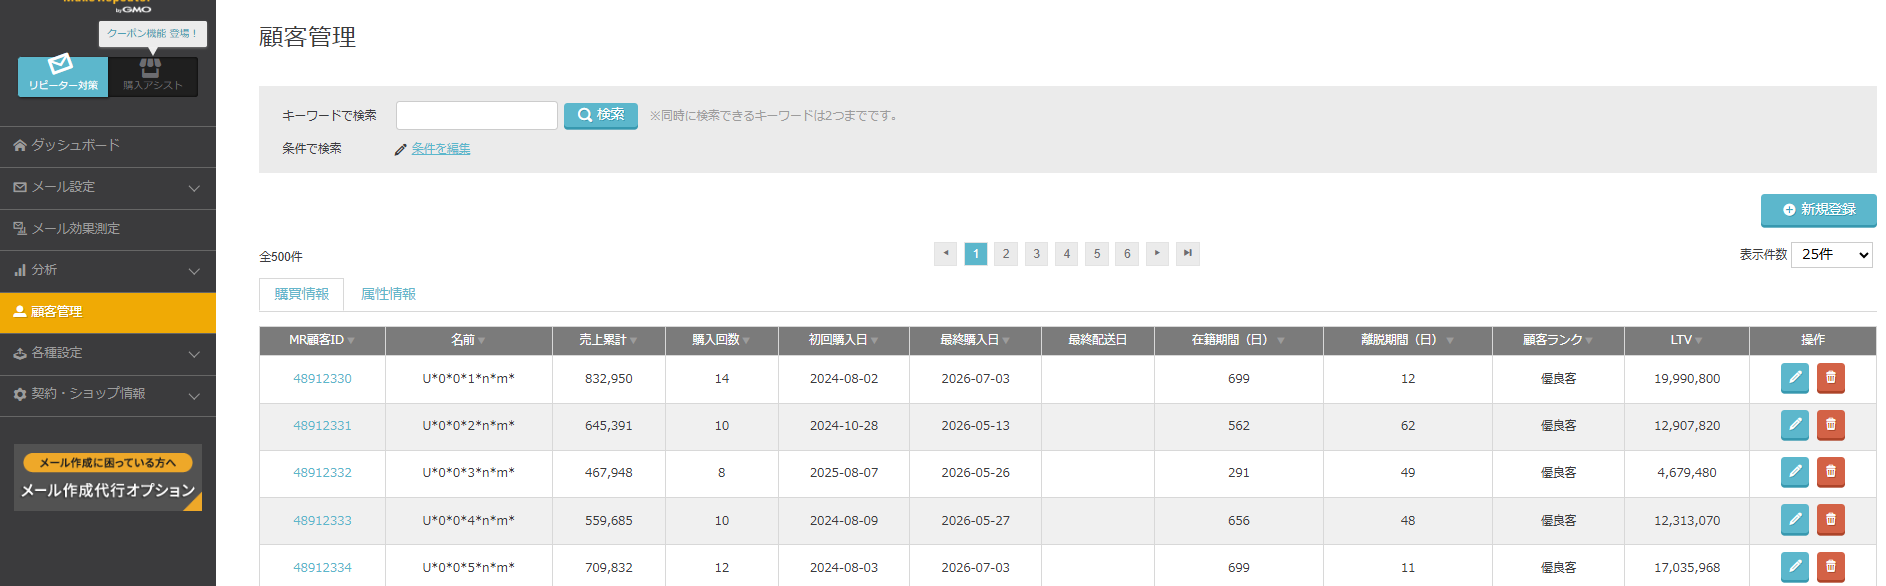
Task: Remove customer 48912332 via trash icon
Action: point(1830,472)
